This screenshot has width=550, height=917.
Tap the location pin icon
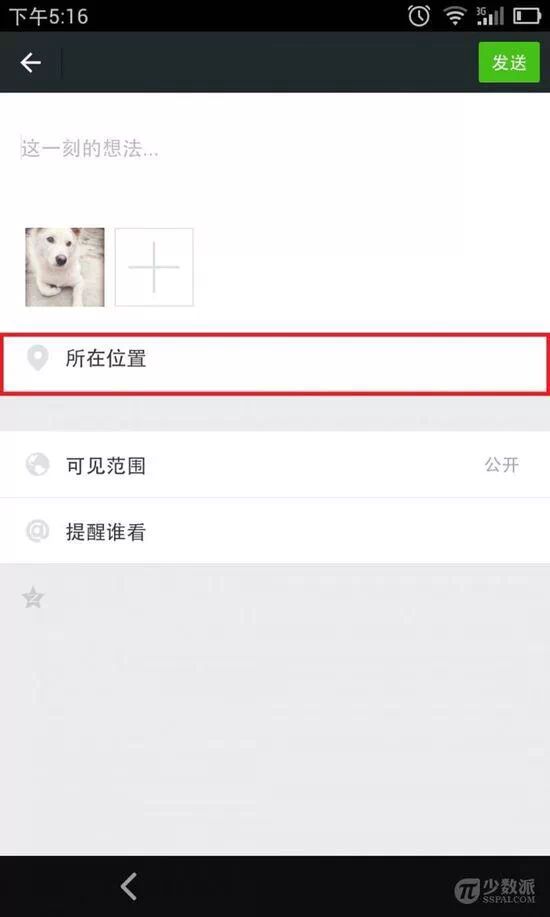[x=38, y=358]
